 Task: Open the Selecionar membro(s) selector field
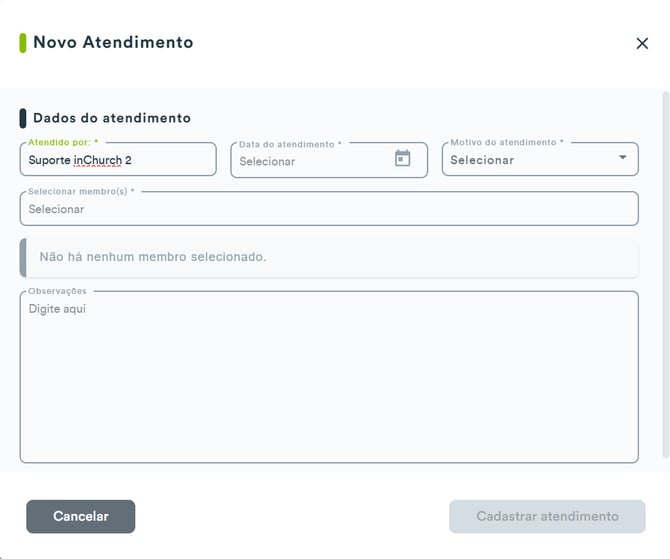pyautogui.click(x=329, y=209)
